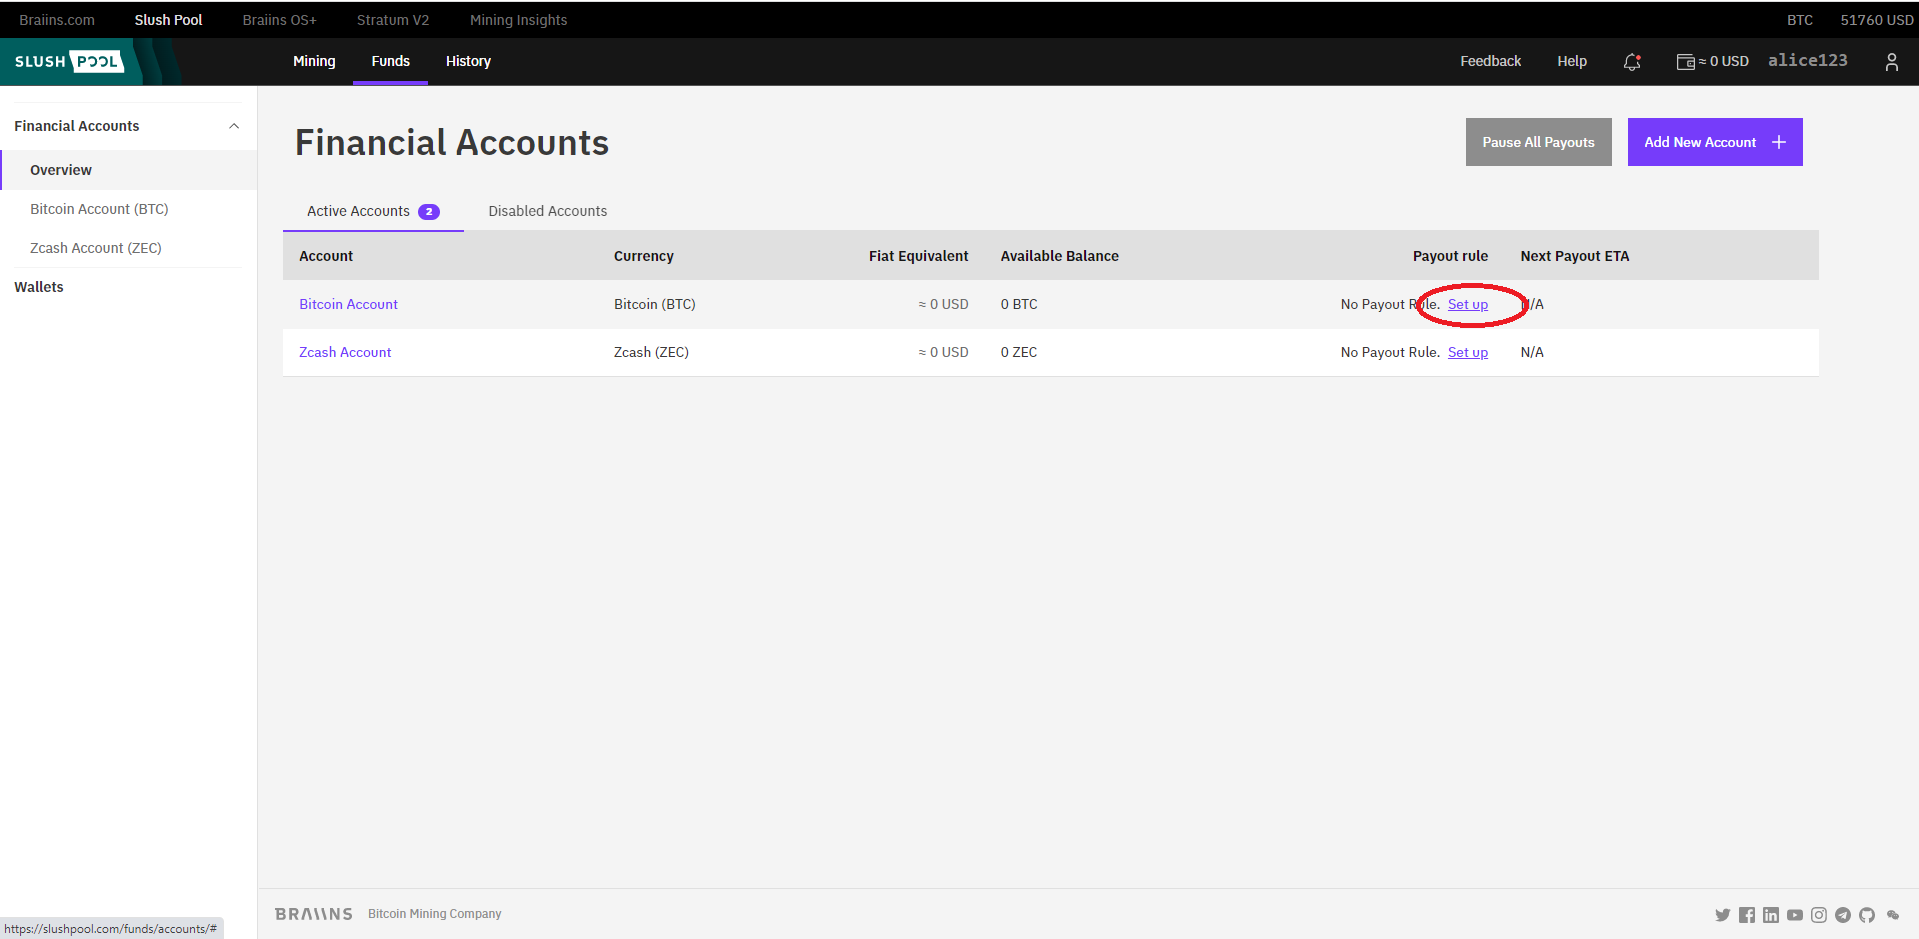Click the Add New Account button
The width and height of the screenshot is (1919, 939).
coord(1715,142)
